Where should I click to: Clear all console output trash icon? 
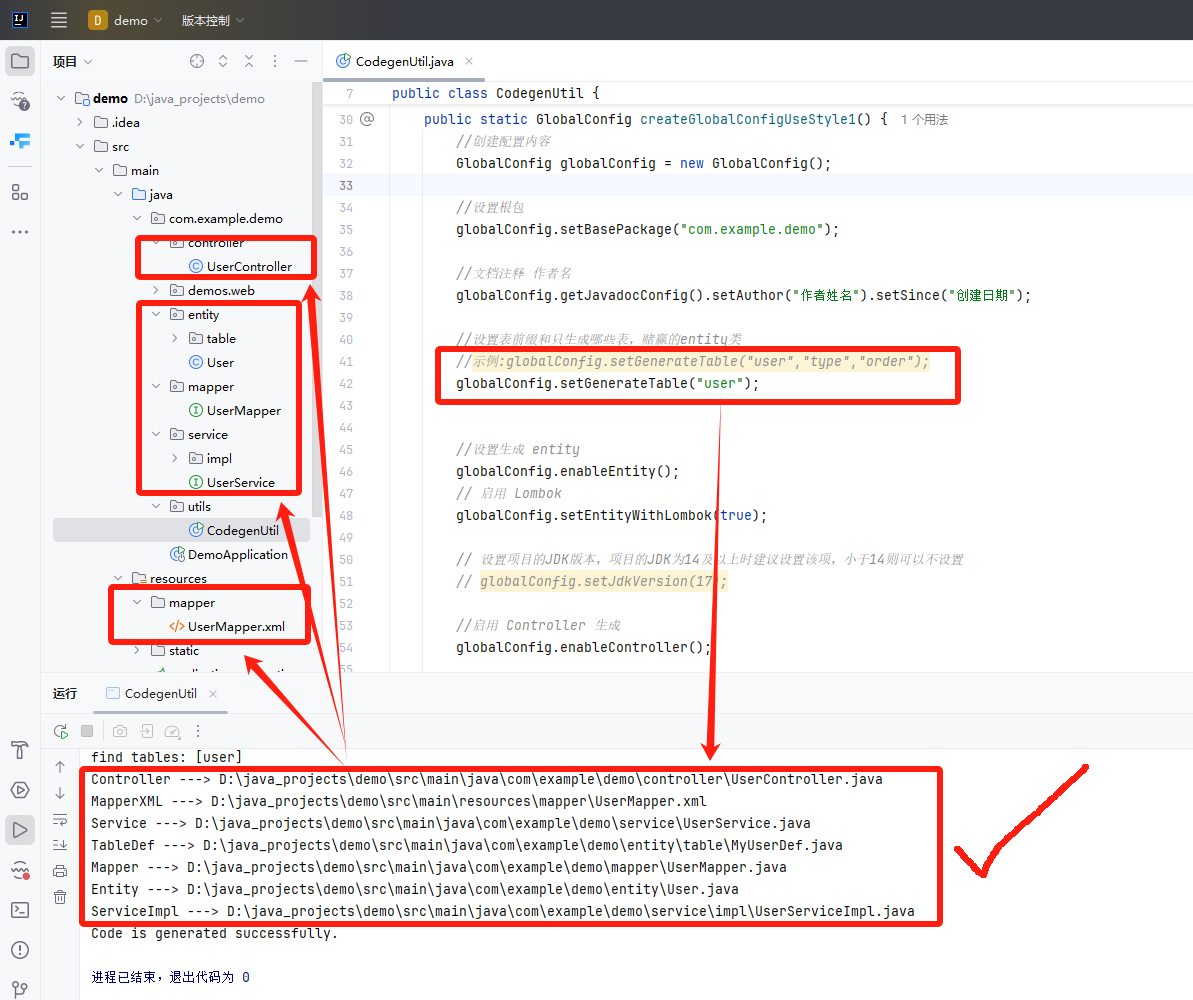pyautogui.click(x=60, y=897)
